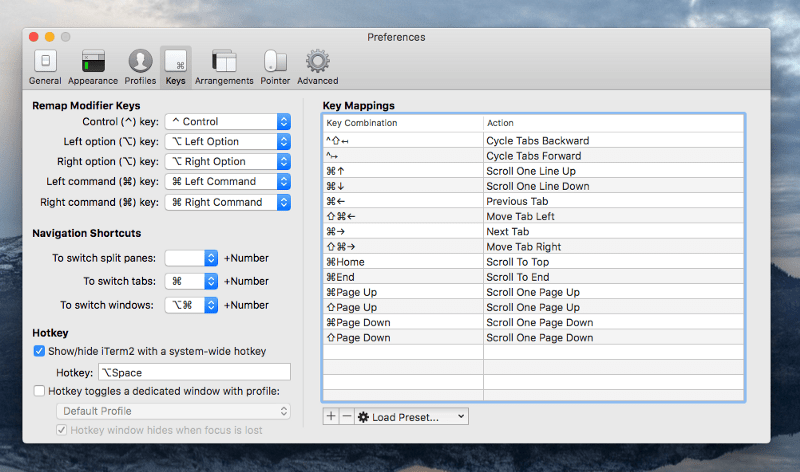Open the Left command key remap dropdown

(228, 181)
